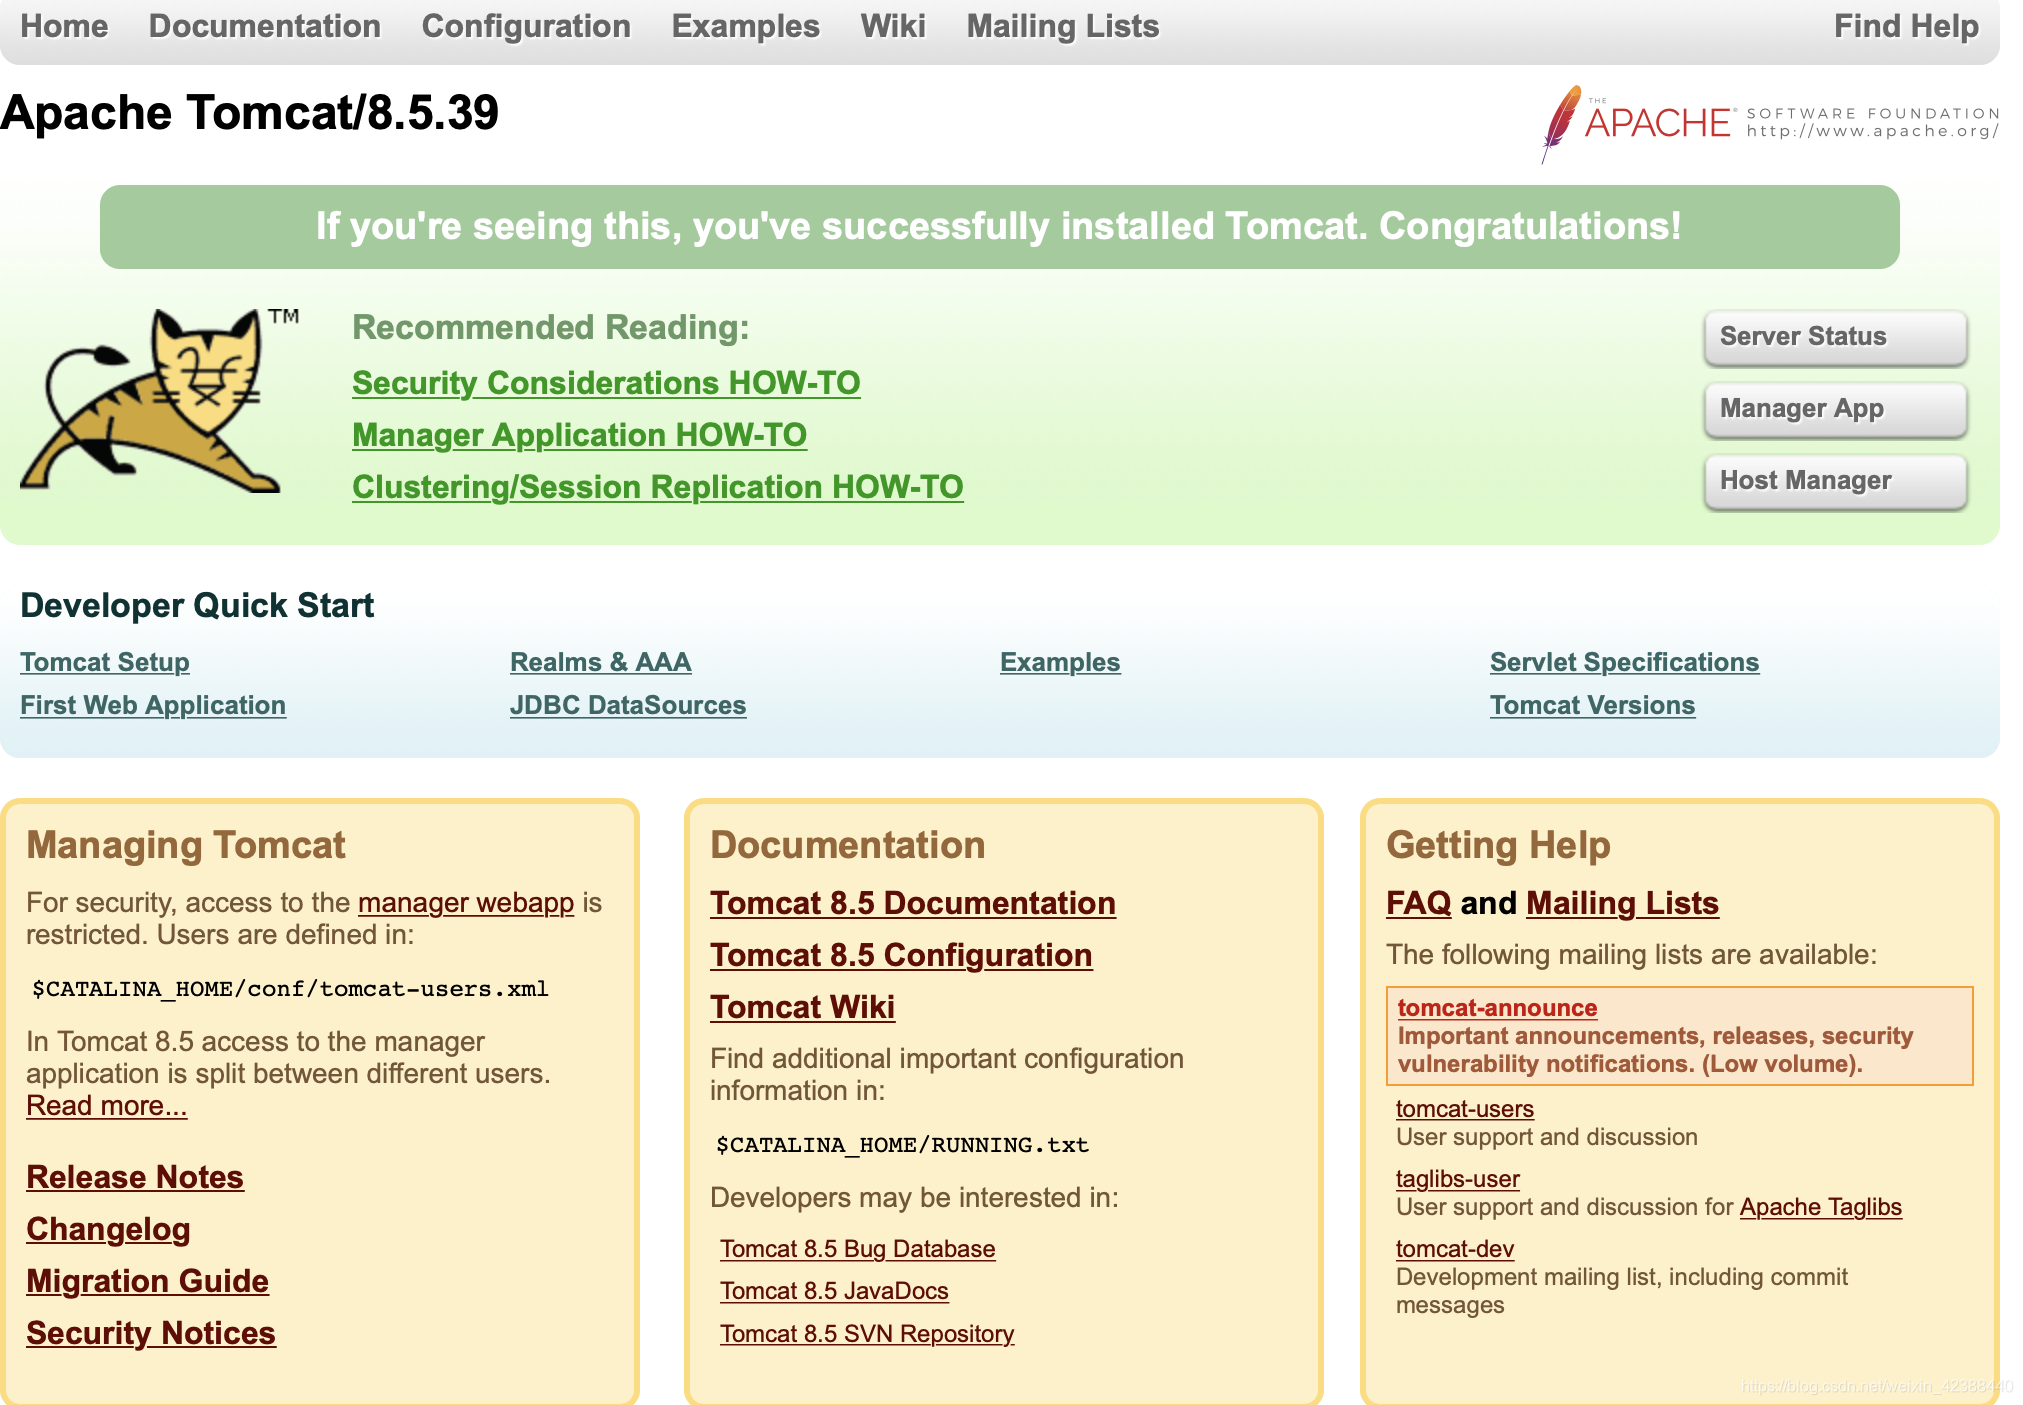Open the Mailing Lists menu item
2023x1405 pixels.
pos(1061,26)
